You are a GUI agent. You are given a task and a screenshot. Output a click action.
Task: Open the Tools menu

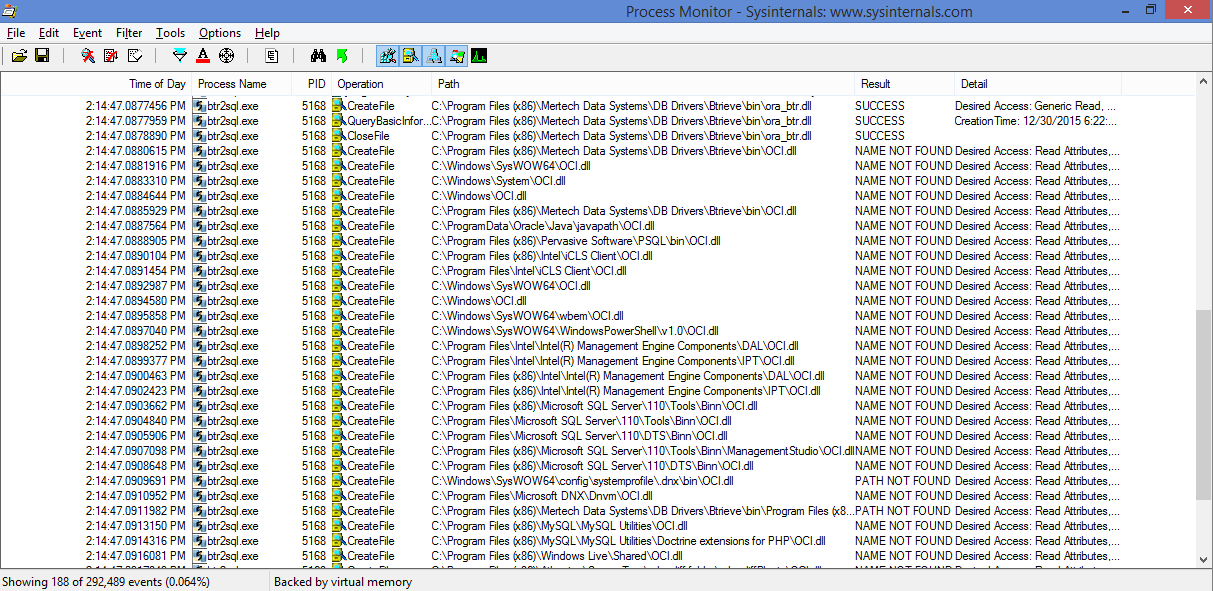click(170, 32)
